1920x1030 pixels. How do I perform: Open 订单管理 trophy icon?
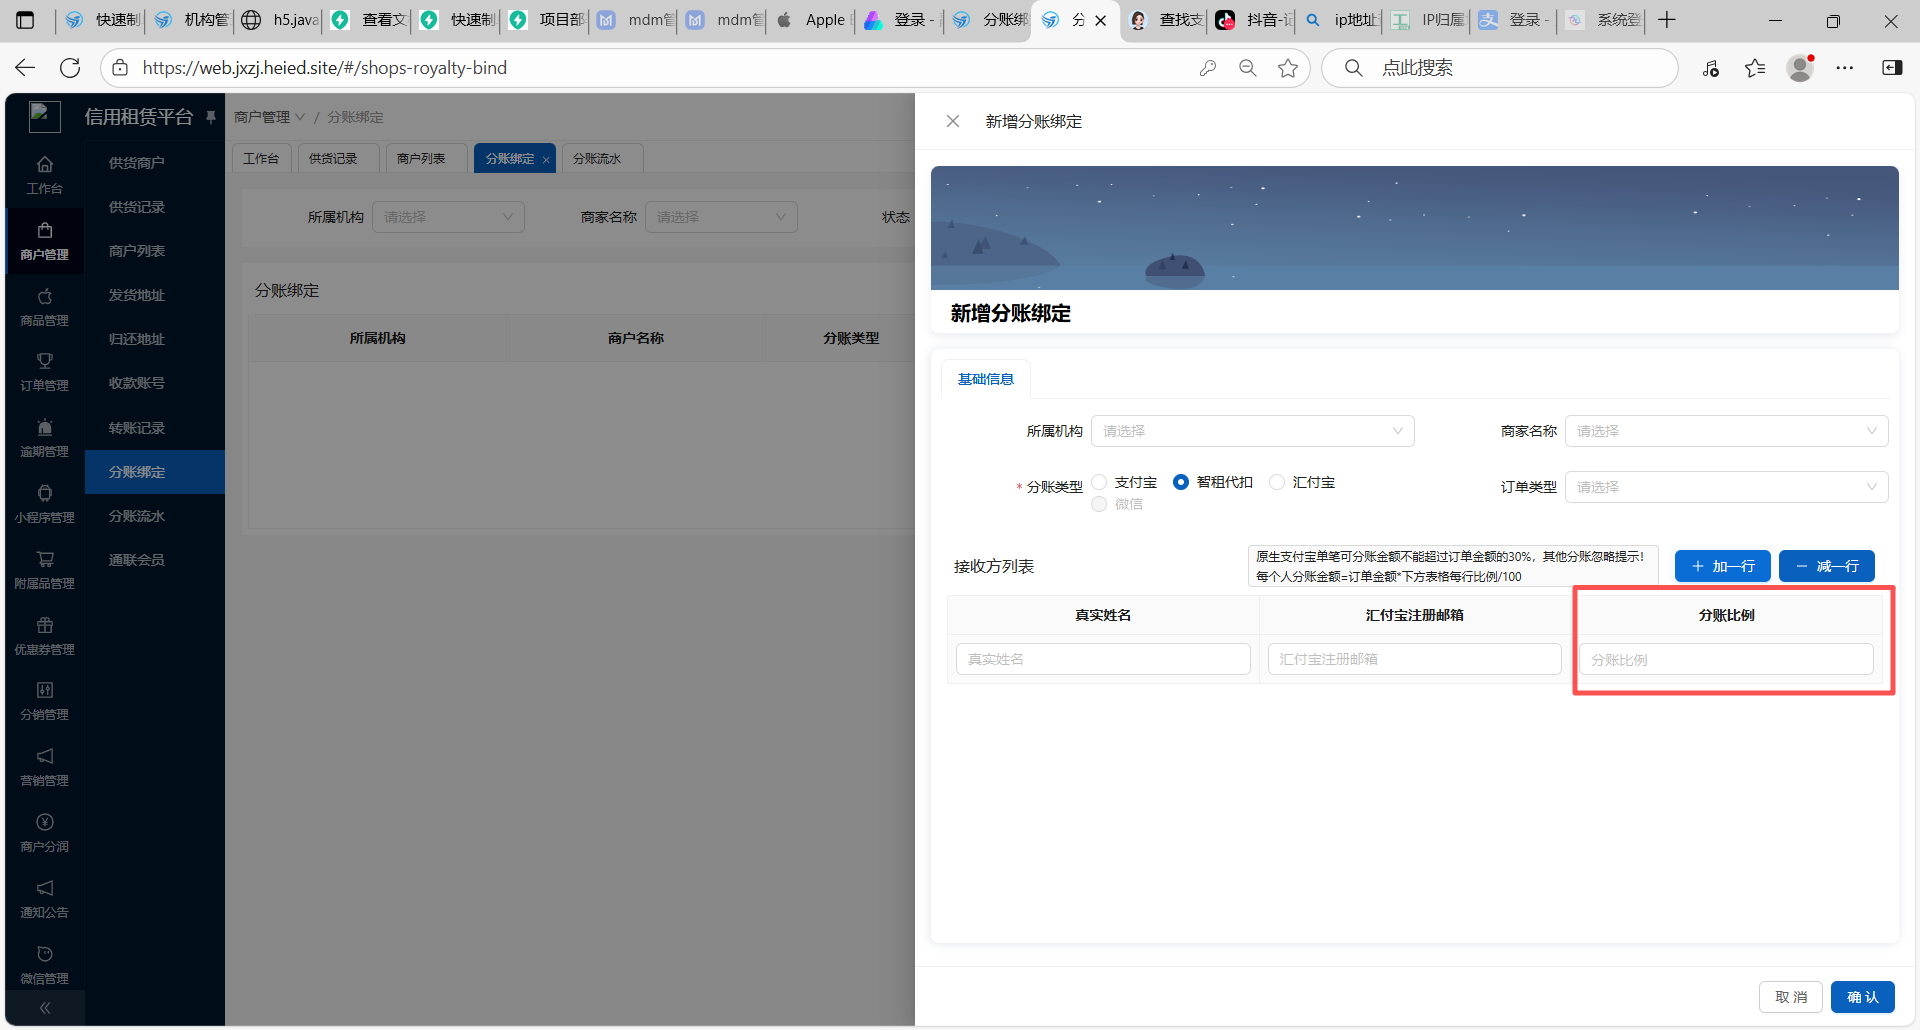[45, 362]
